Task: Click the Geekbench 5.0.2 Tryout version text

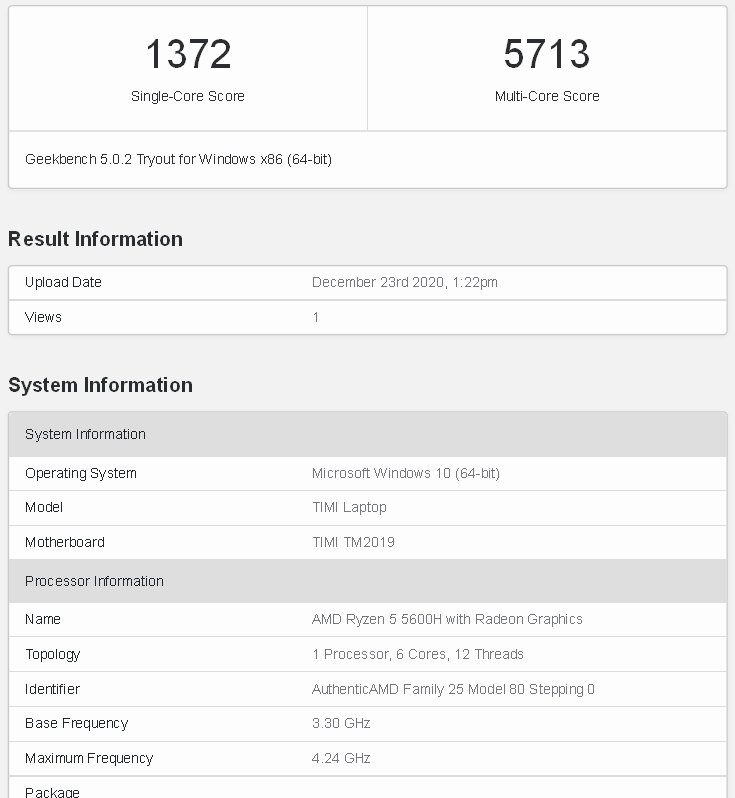Action: pyautogui.click(x=178, y=159)
